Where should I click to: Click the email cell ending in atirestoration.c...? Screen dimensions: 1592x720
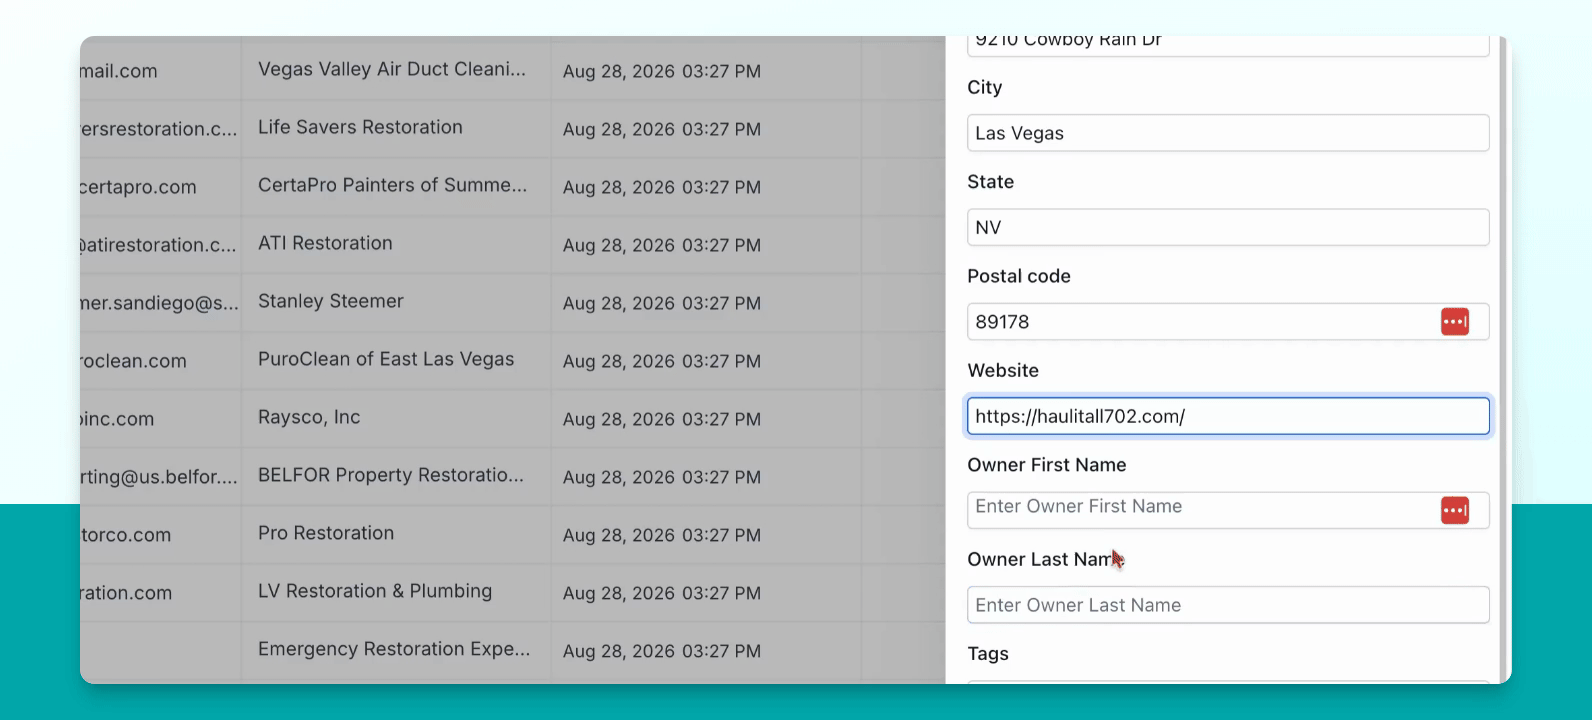point(160,245)
